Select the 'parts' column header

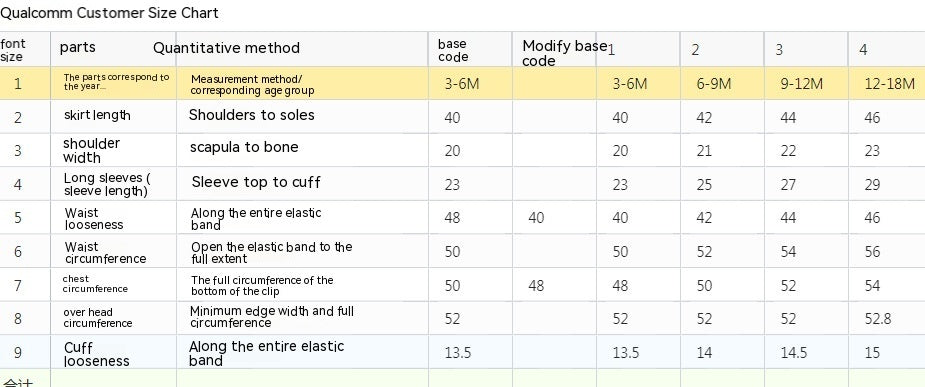tap(113, 48)
